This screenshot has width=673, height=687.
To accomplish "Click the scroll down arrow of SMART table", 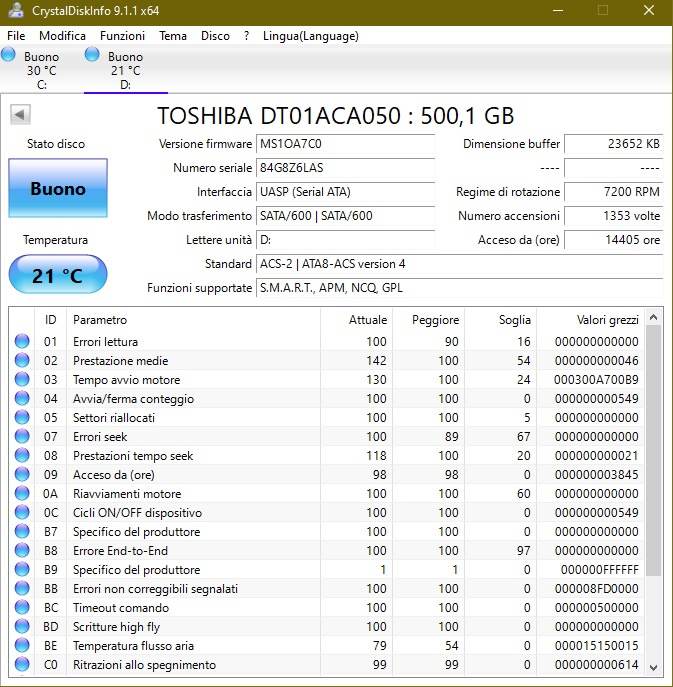I will [653, 667].
